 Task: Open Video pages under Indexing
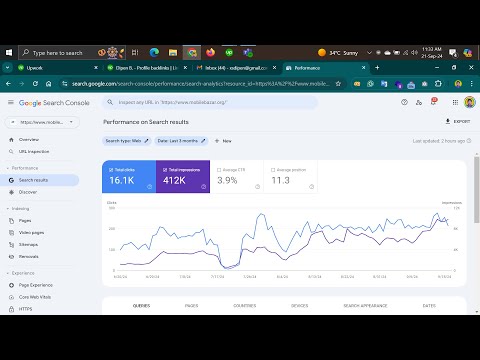point(31,233)
